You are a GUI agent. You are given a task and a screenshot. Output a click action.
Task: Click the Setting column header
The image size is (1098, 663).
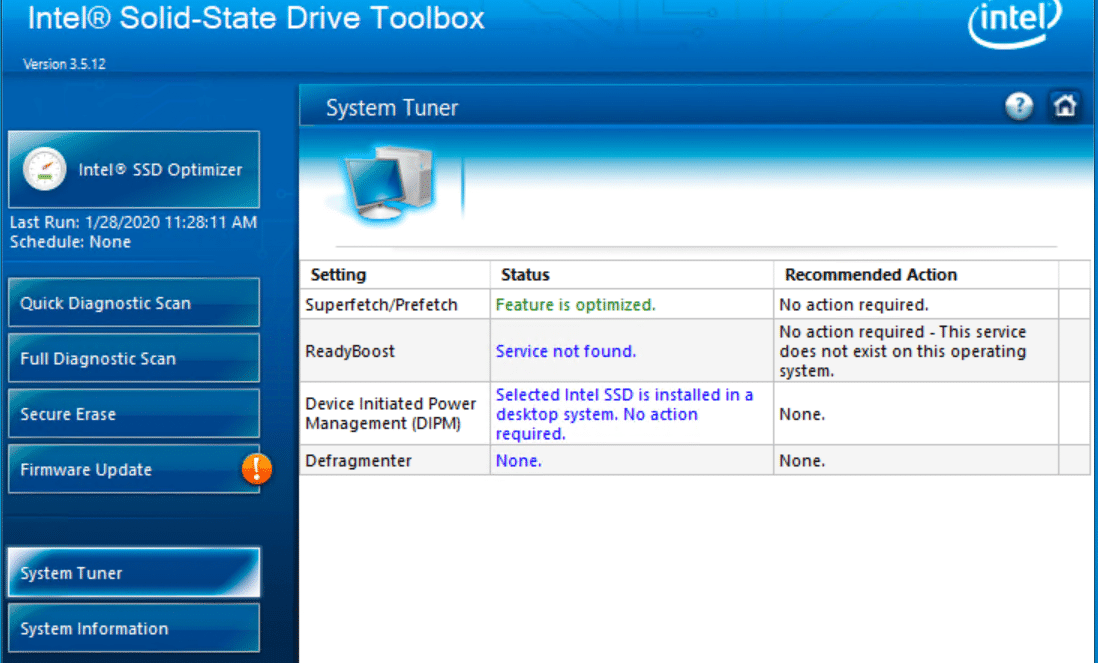tap(396, 274)
